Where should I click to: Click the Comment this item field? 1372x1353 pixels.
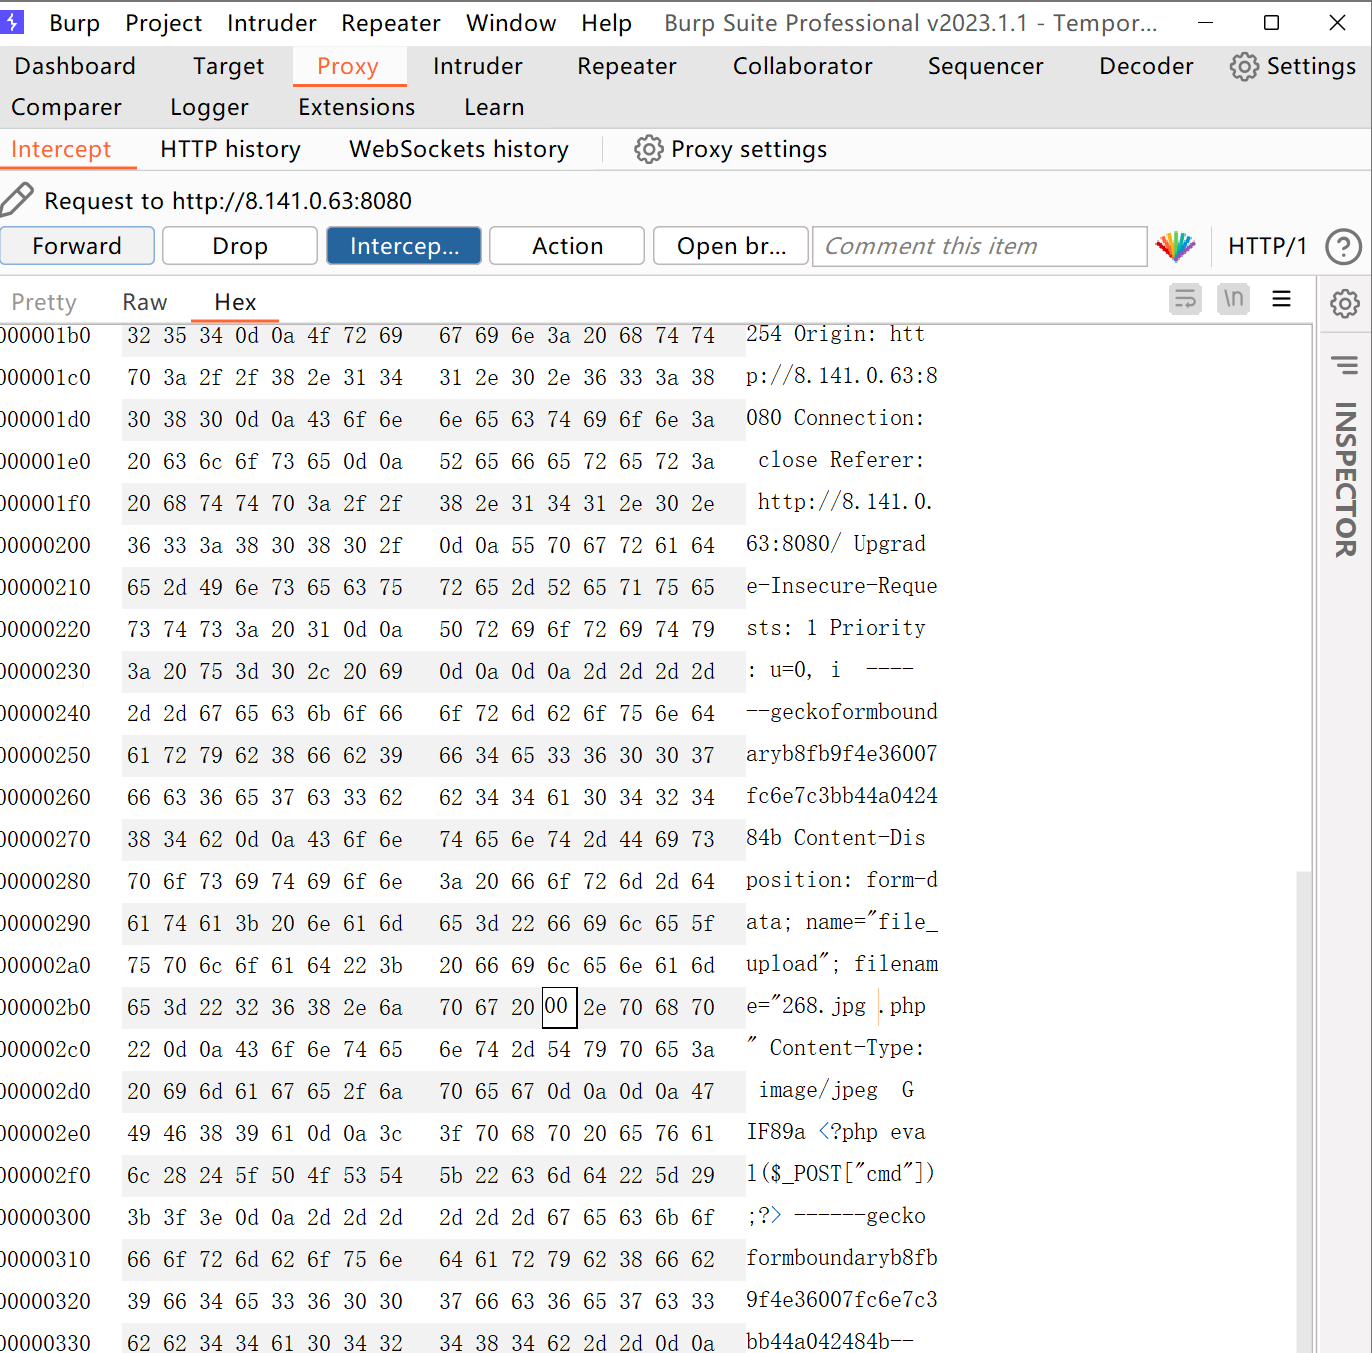coord(980,246)
